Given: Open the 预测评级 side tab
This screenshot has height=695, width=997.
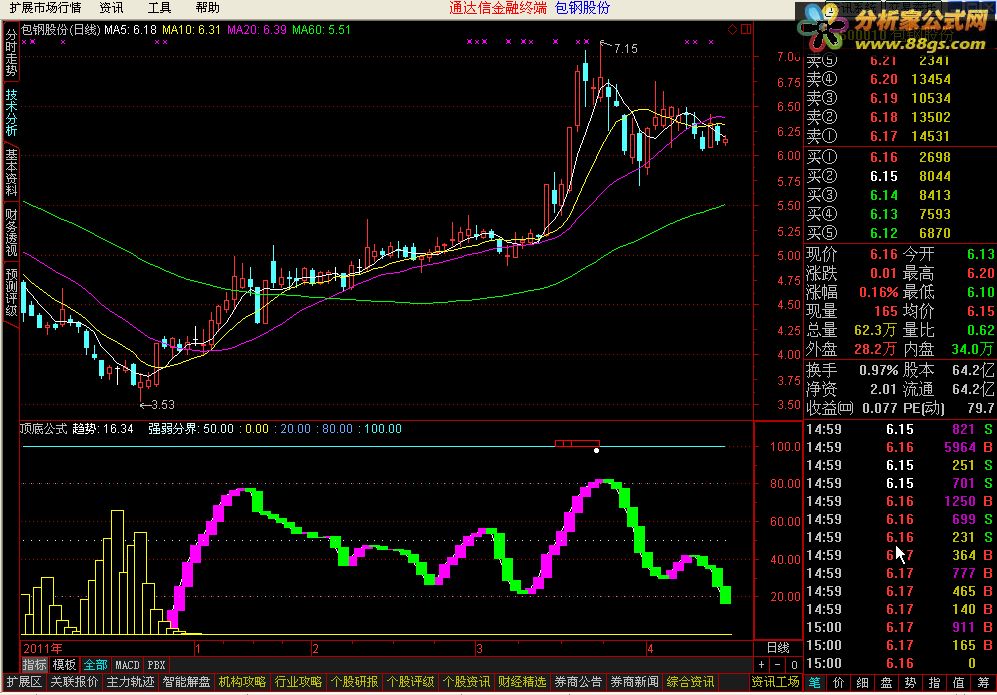Looking at the screenshot, I should (x=11, y=292).
